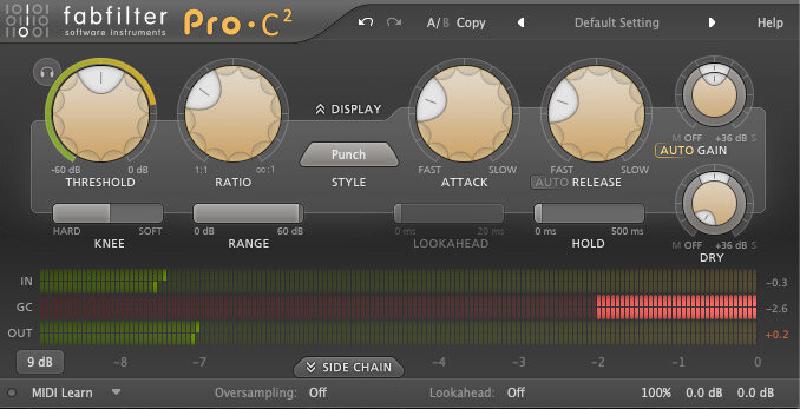Go to the previous preset arrow
This screenshot has width=800, height=409.
point(521,23)
